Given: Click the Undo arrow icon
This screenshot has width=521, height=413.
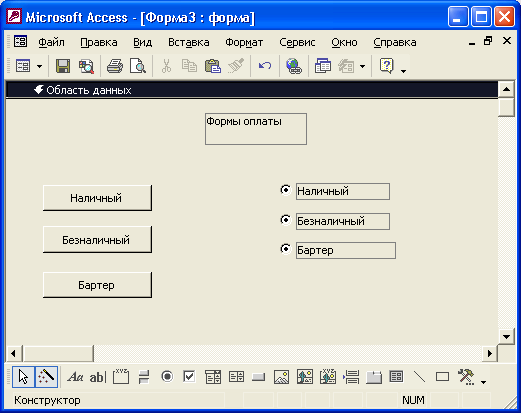Looking at the screenshot, I should click(x=265, y=66).
